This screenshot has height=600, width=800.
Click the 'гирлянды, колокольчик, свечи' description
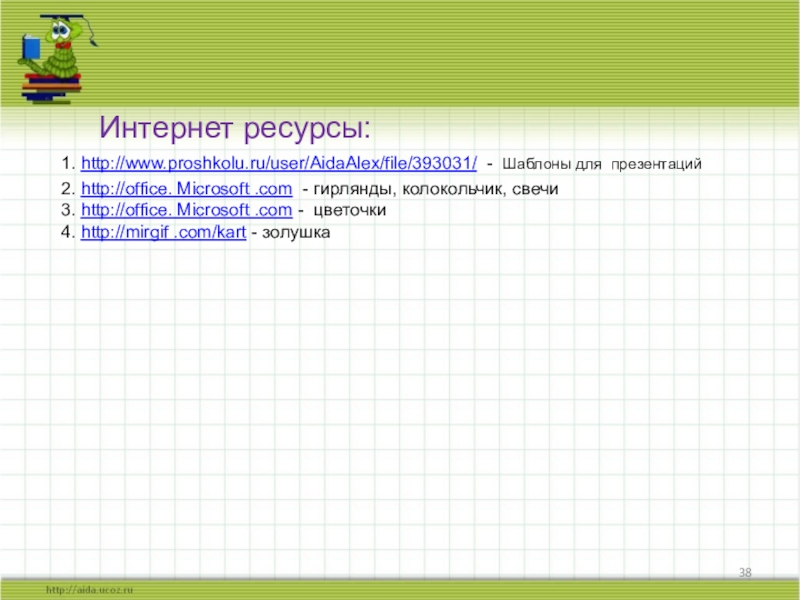point(436,189)
